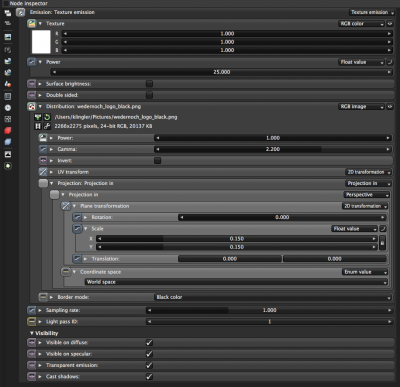Click the Projection in type dropdown
Image resolution: width=400 pixels, height=387 pixels.
click(x=368, y=183)
